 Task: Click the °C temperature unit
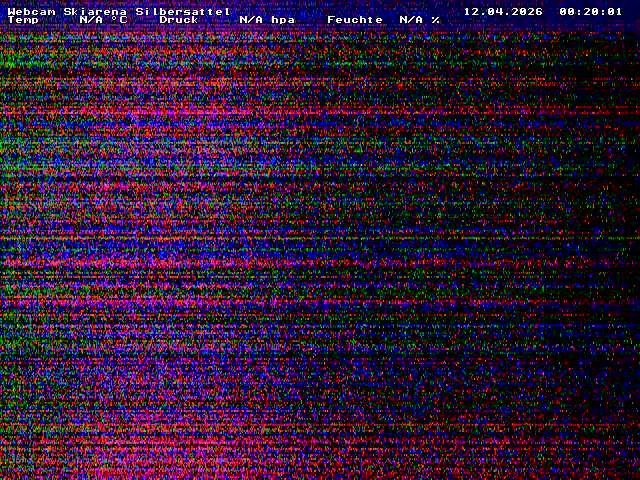119,20
